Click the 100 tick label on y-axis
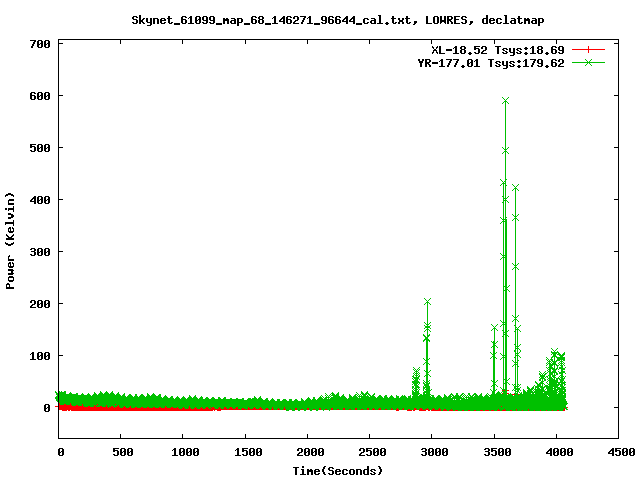Screen dimensions: 640x480 coord(40,356)
